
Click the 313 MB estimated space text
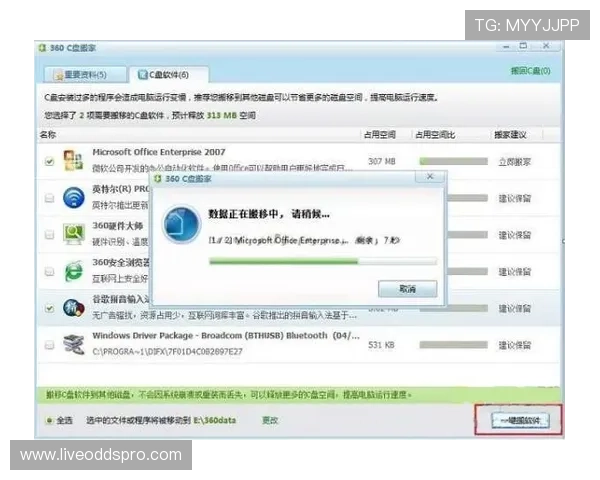pyautogui.click(x=222, y=115)
